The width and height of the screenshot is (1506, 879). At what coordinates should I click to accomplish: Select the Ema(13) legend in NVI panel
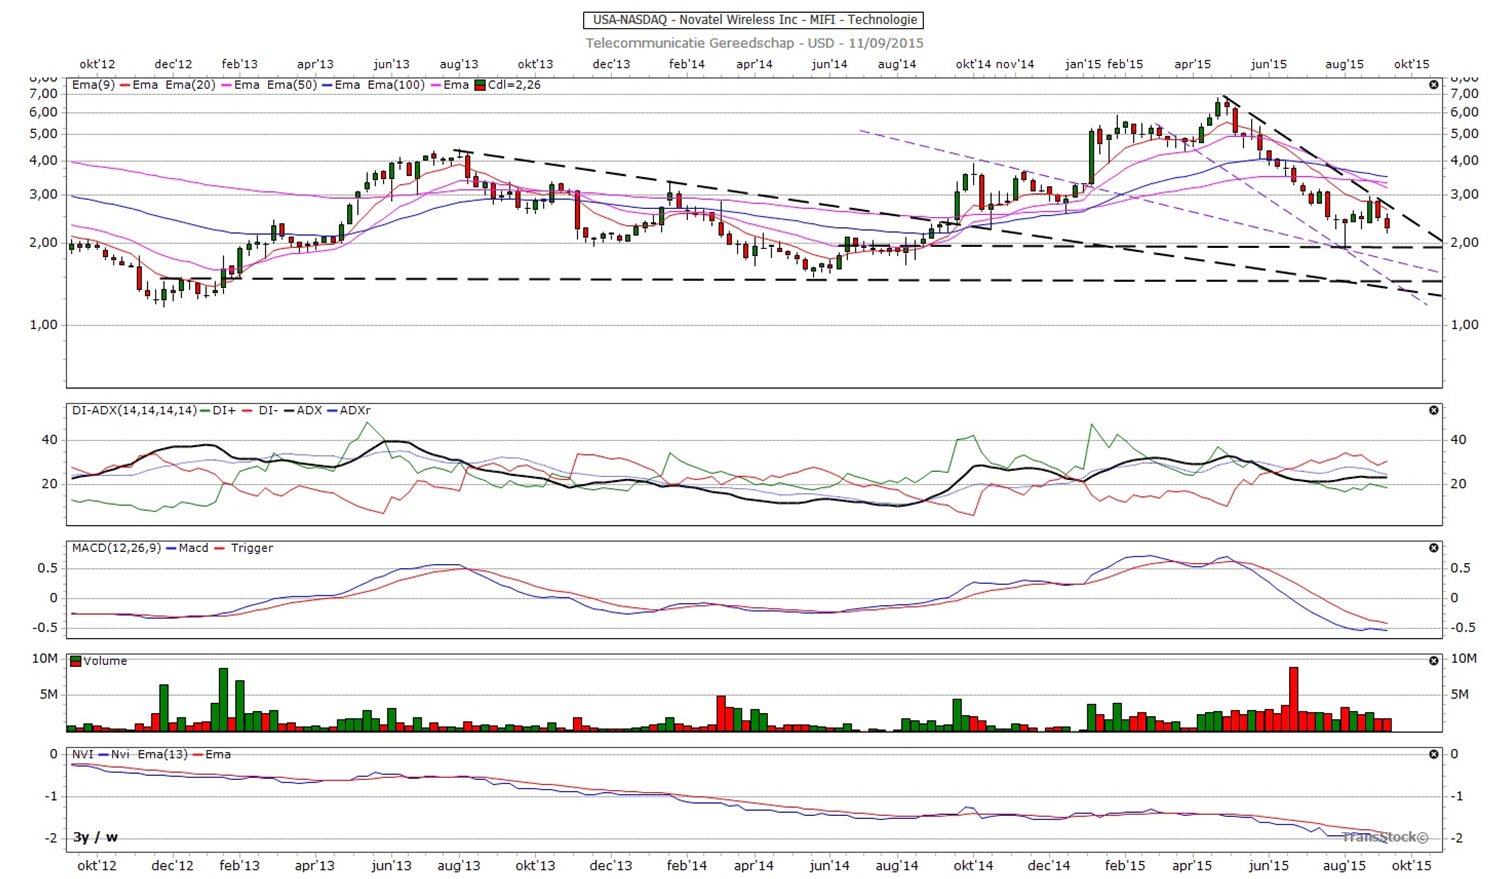[x=163, y=754]
